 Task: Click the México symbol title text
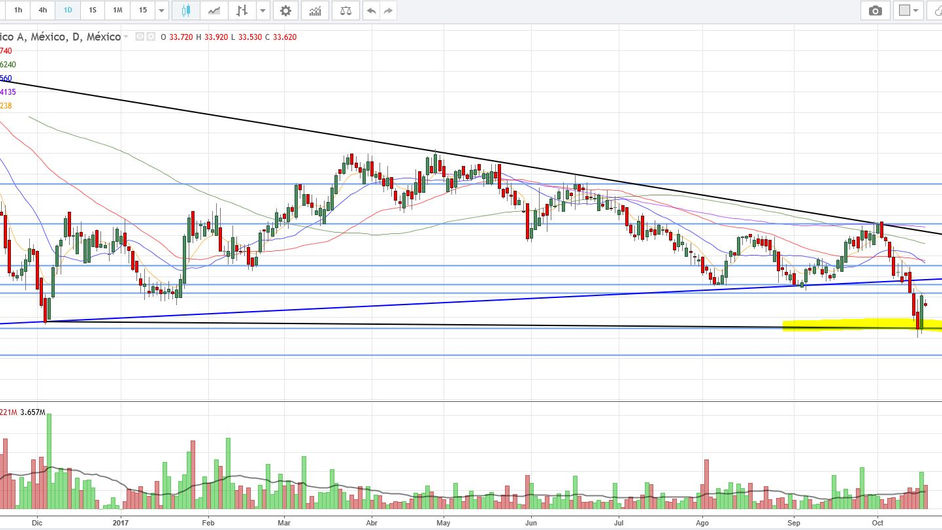click(x=61, y=37)
